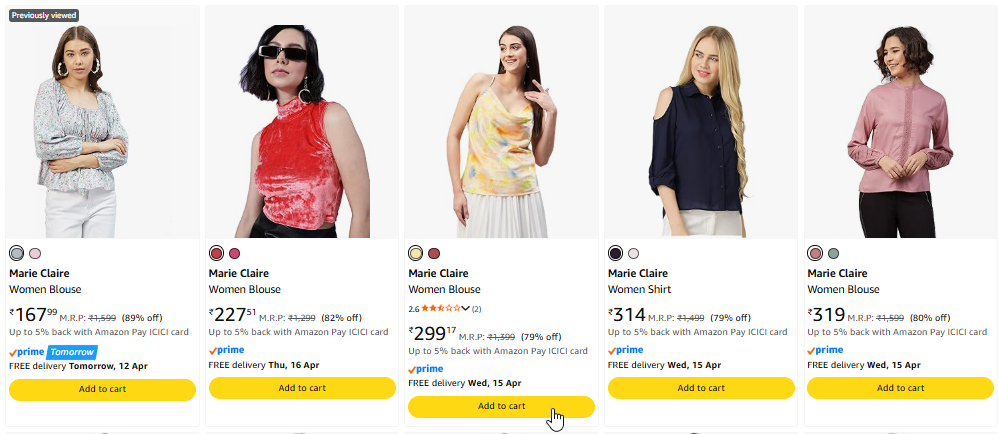
Task: Select grey-green swatch on pink blouse
Action: pos(833,253)
